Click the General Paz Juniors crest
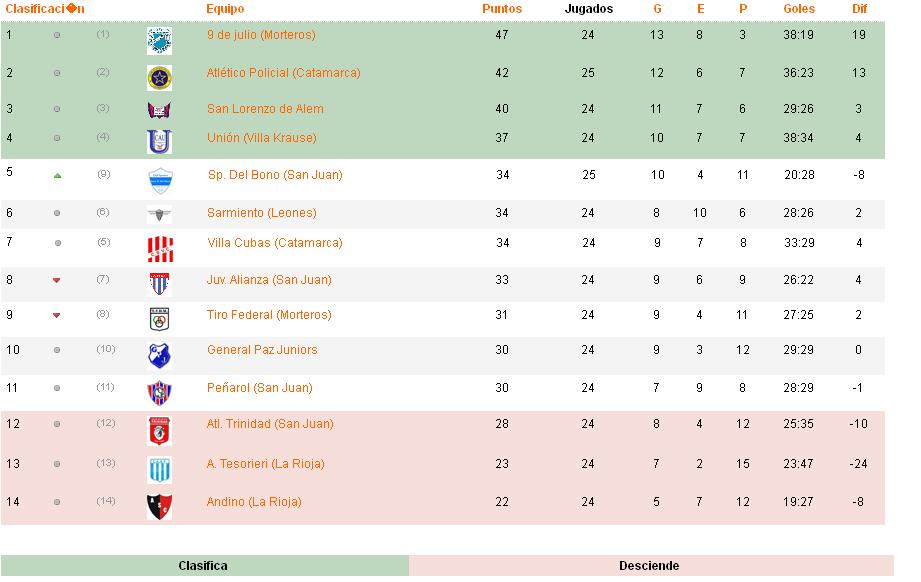Viewport: 921px width, 582px height. [159, 354]
